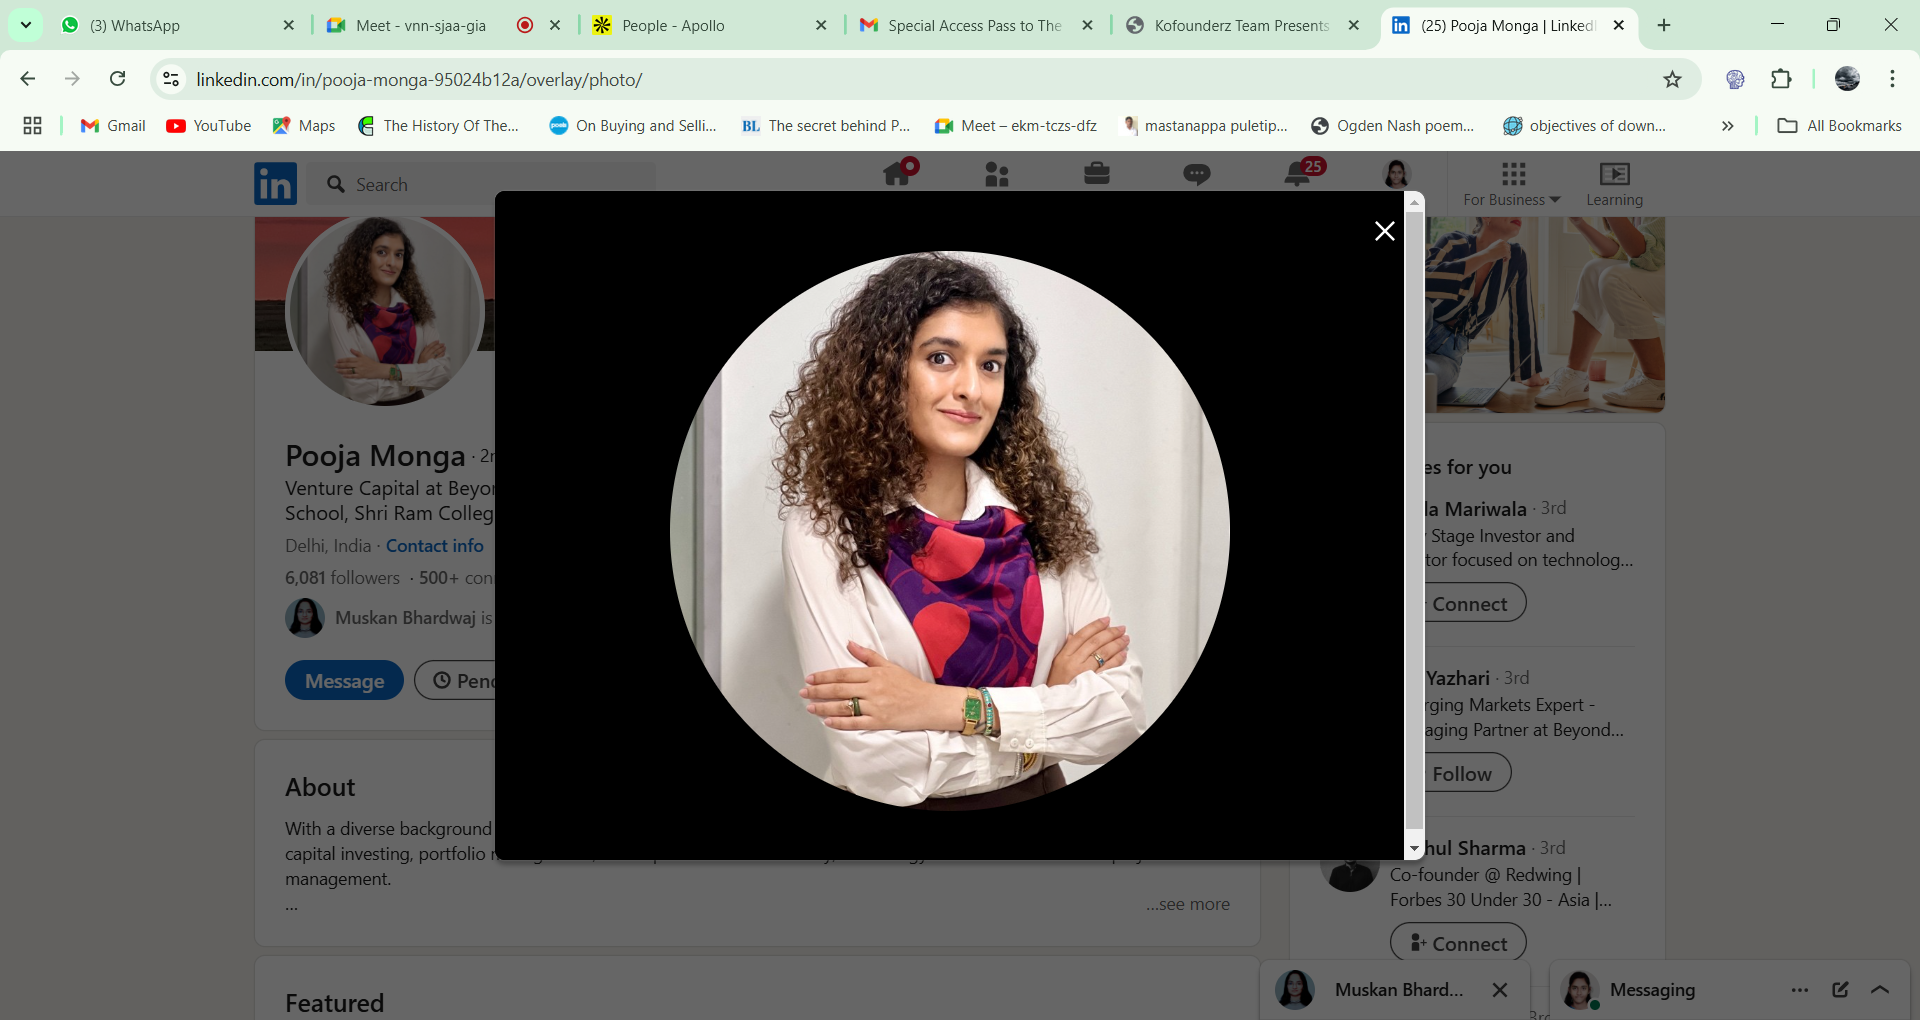Screen dimensions: 1920x1020
Task: Connect with Sharma, Co-founder @ Redwing
Action: 1458,943
